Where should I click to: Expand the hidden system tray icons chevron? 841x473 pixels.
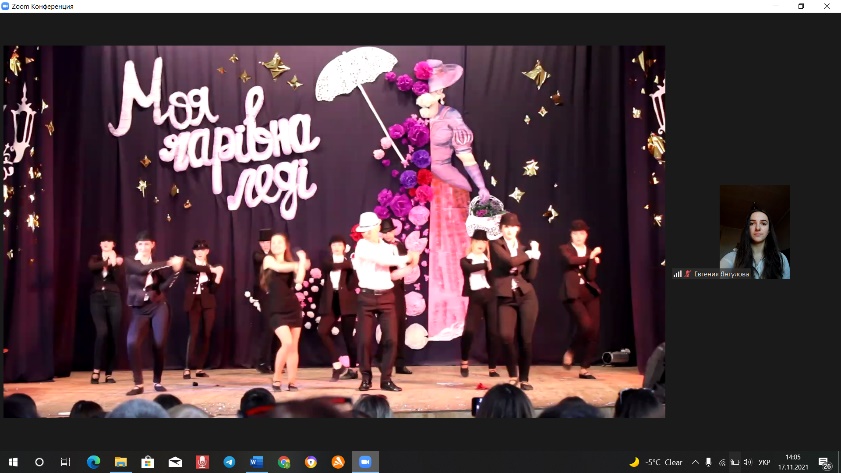tap(696, 462)
